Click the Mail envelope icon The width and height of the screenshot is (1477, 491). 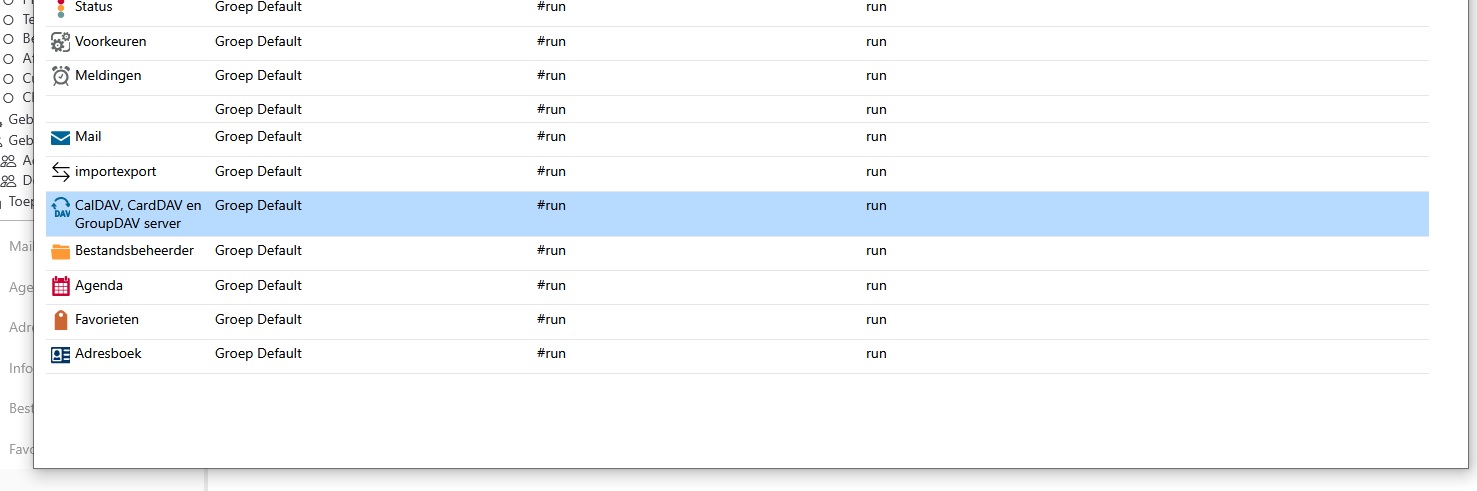pos(60,138)
